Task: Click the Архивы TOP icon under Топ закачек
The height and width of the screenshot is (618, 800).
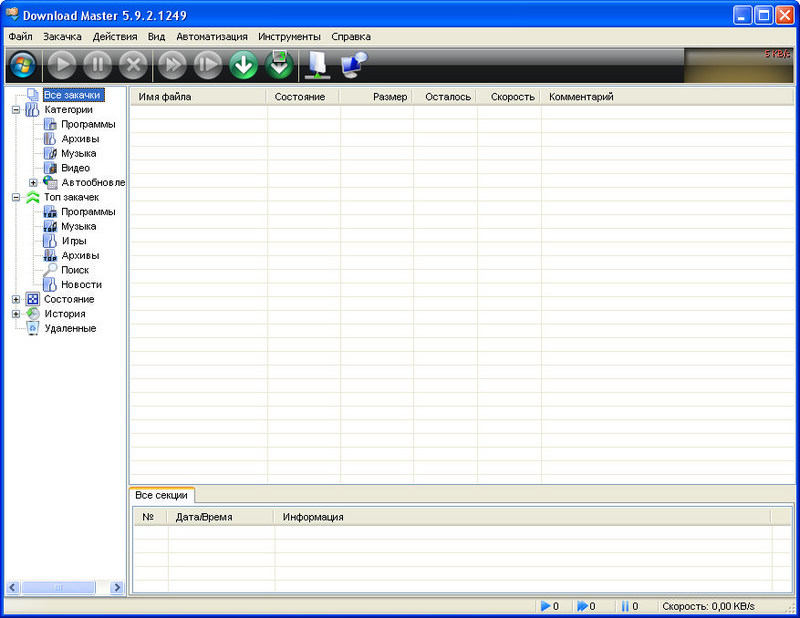Action: pyautogui.click(x=49, y=255)
